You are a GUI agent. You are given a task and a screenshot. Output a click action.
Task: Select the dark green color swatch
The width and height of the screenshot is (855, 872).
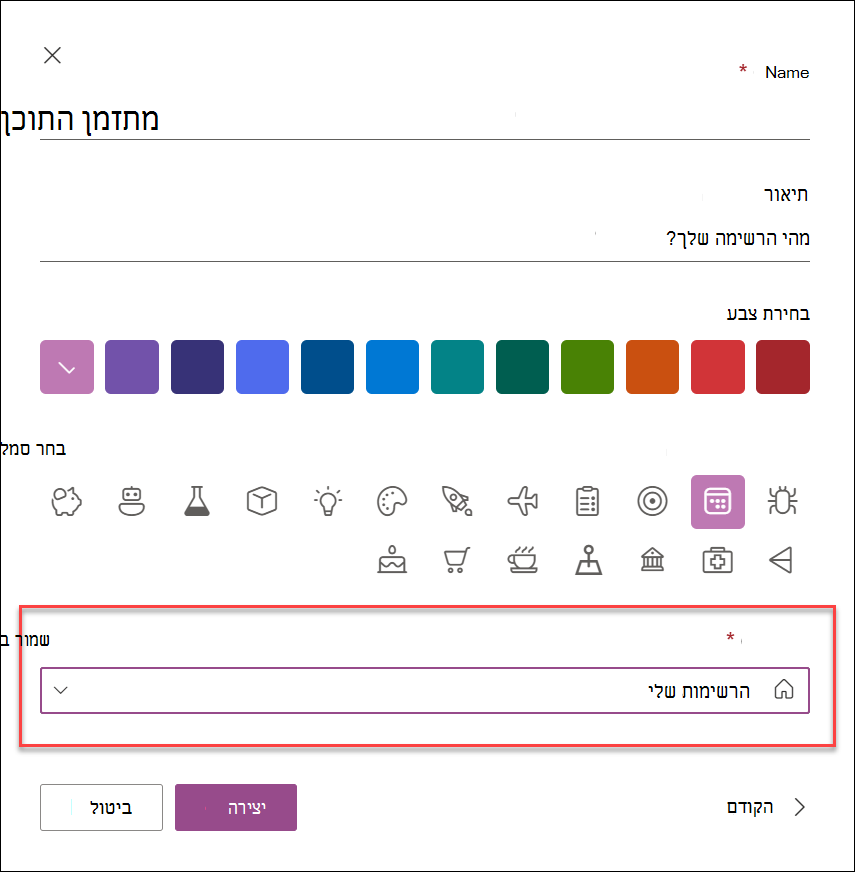pos(522,367)
